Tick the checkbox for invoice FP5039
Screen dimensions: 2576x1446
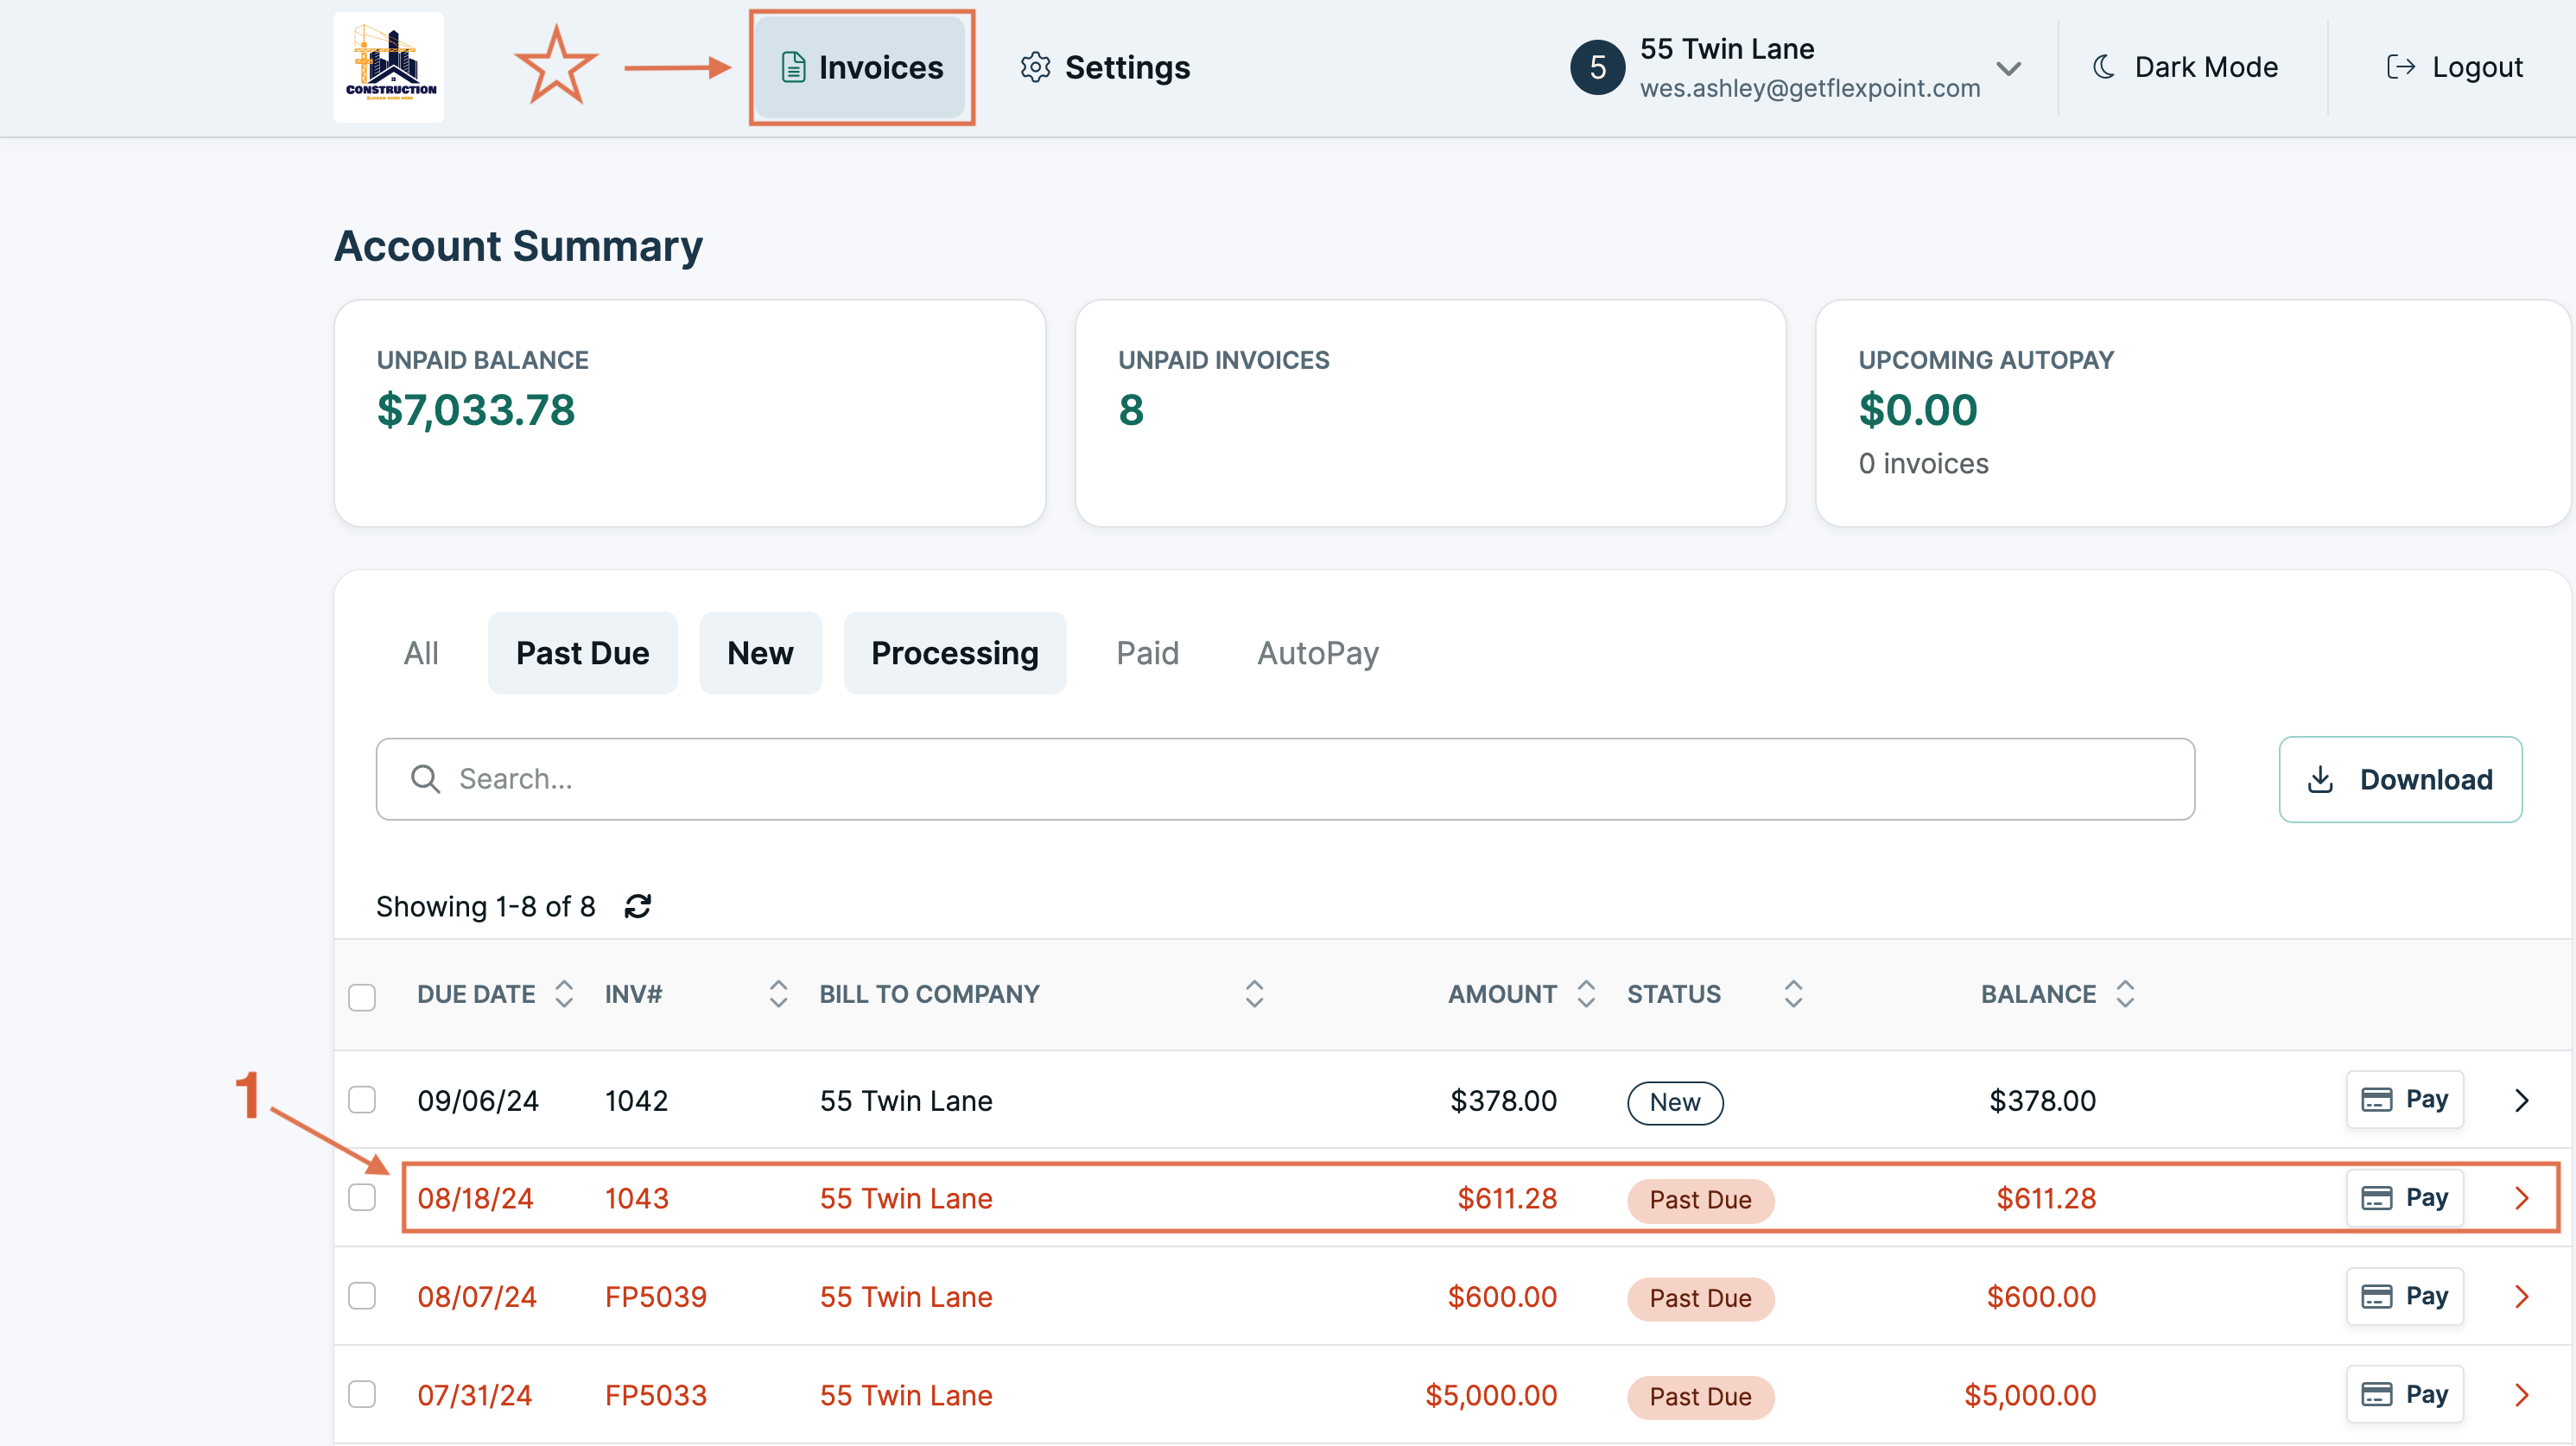coord(362,1296)
